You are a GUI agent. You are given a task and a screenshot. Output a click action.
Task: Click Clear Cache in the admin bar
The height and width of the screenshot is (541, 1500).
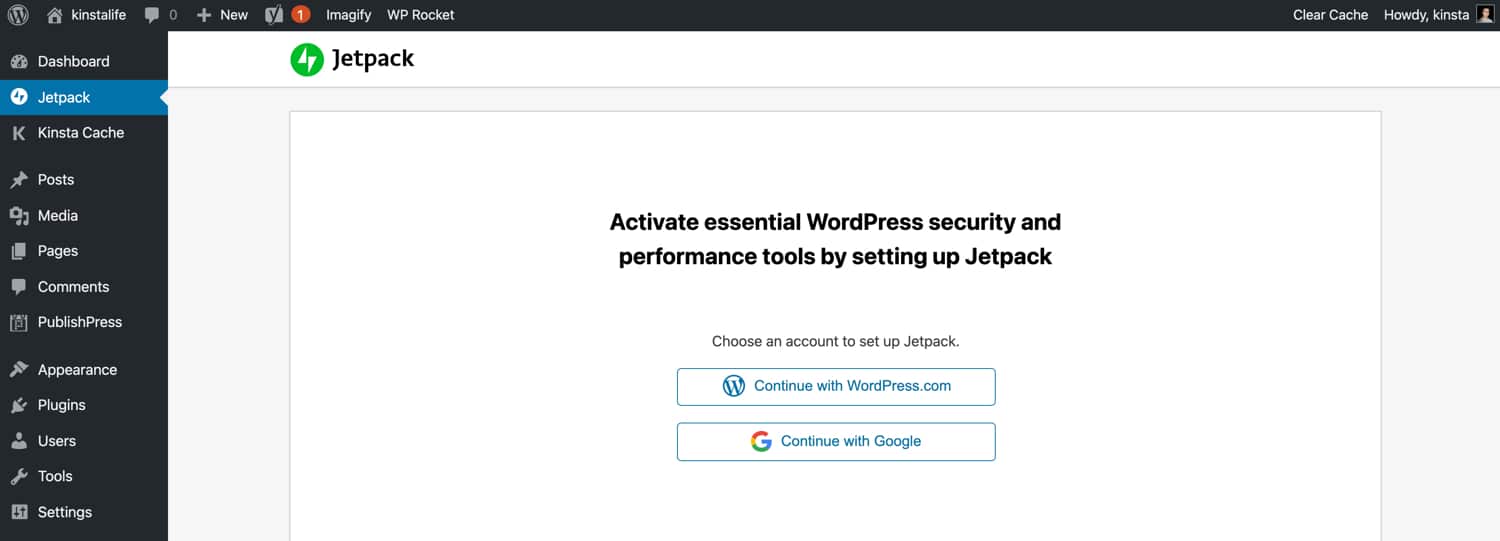(x=1330, y=15)
